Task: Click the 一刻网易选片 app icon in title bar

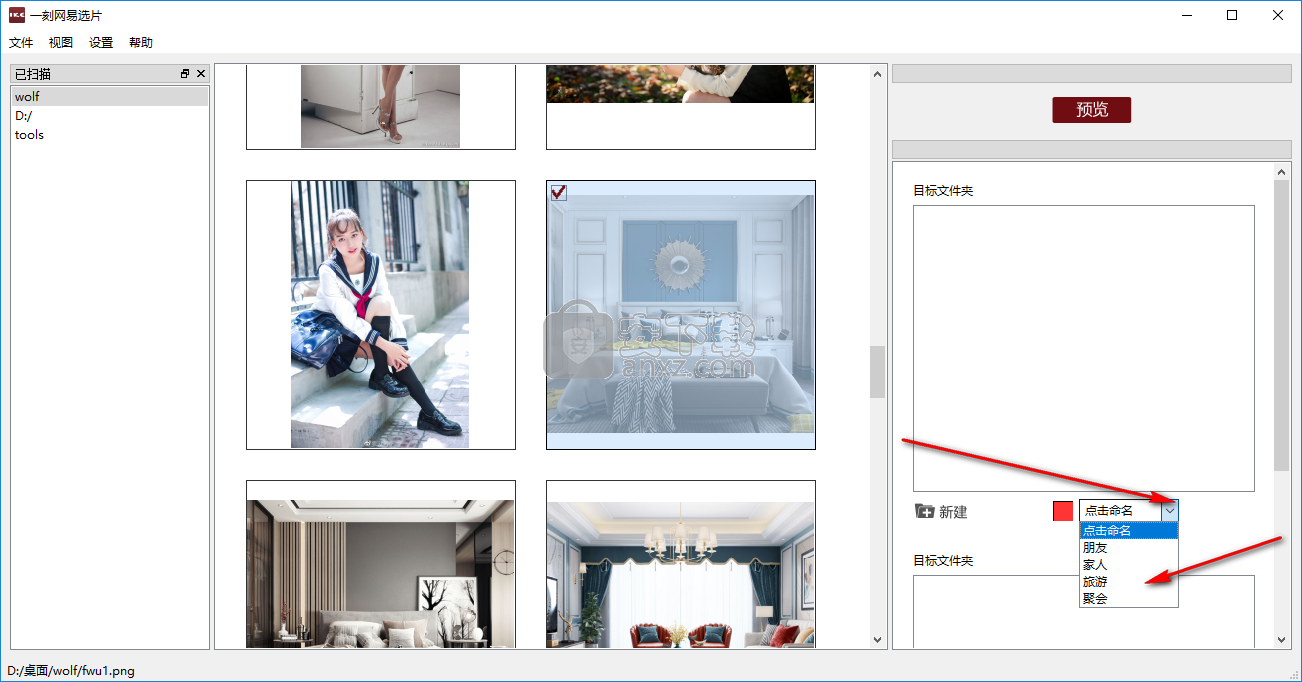Action: (17, 15)
